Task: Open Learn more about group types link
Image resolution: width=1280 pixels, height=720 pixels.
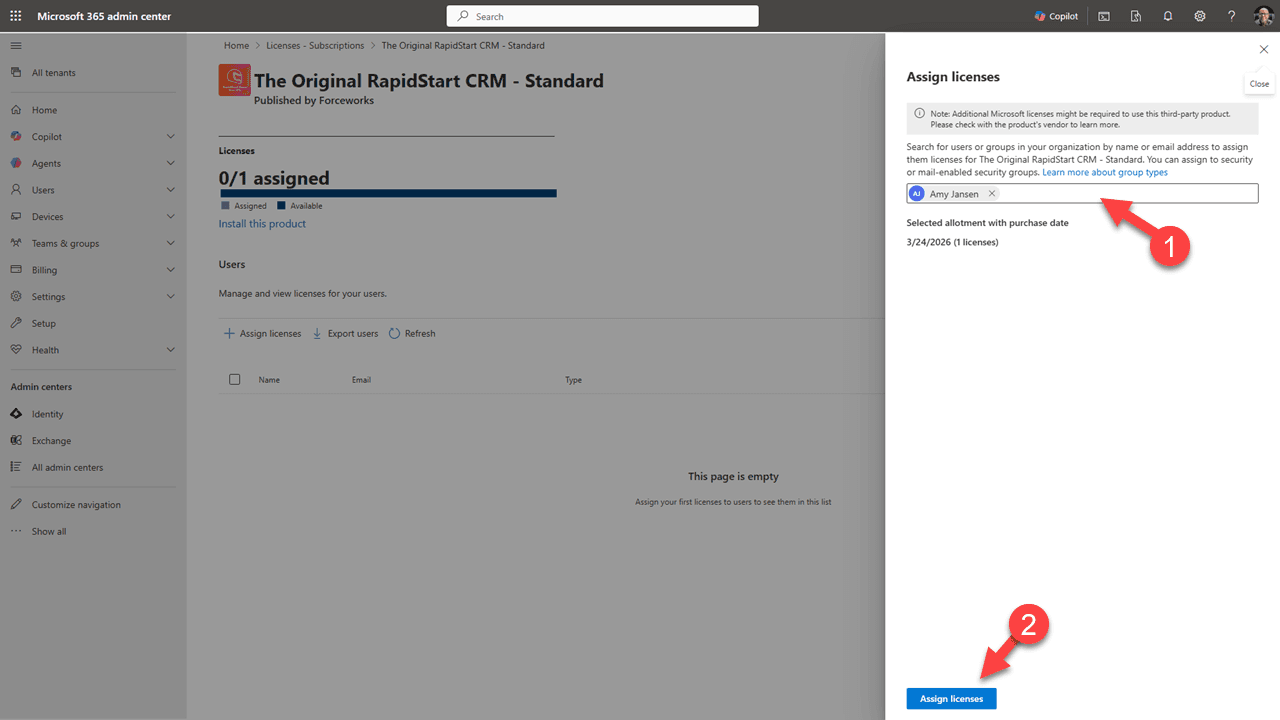Action: 1104,173
